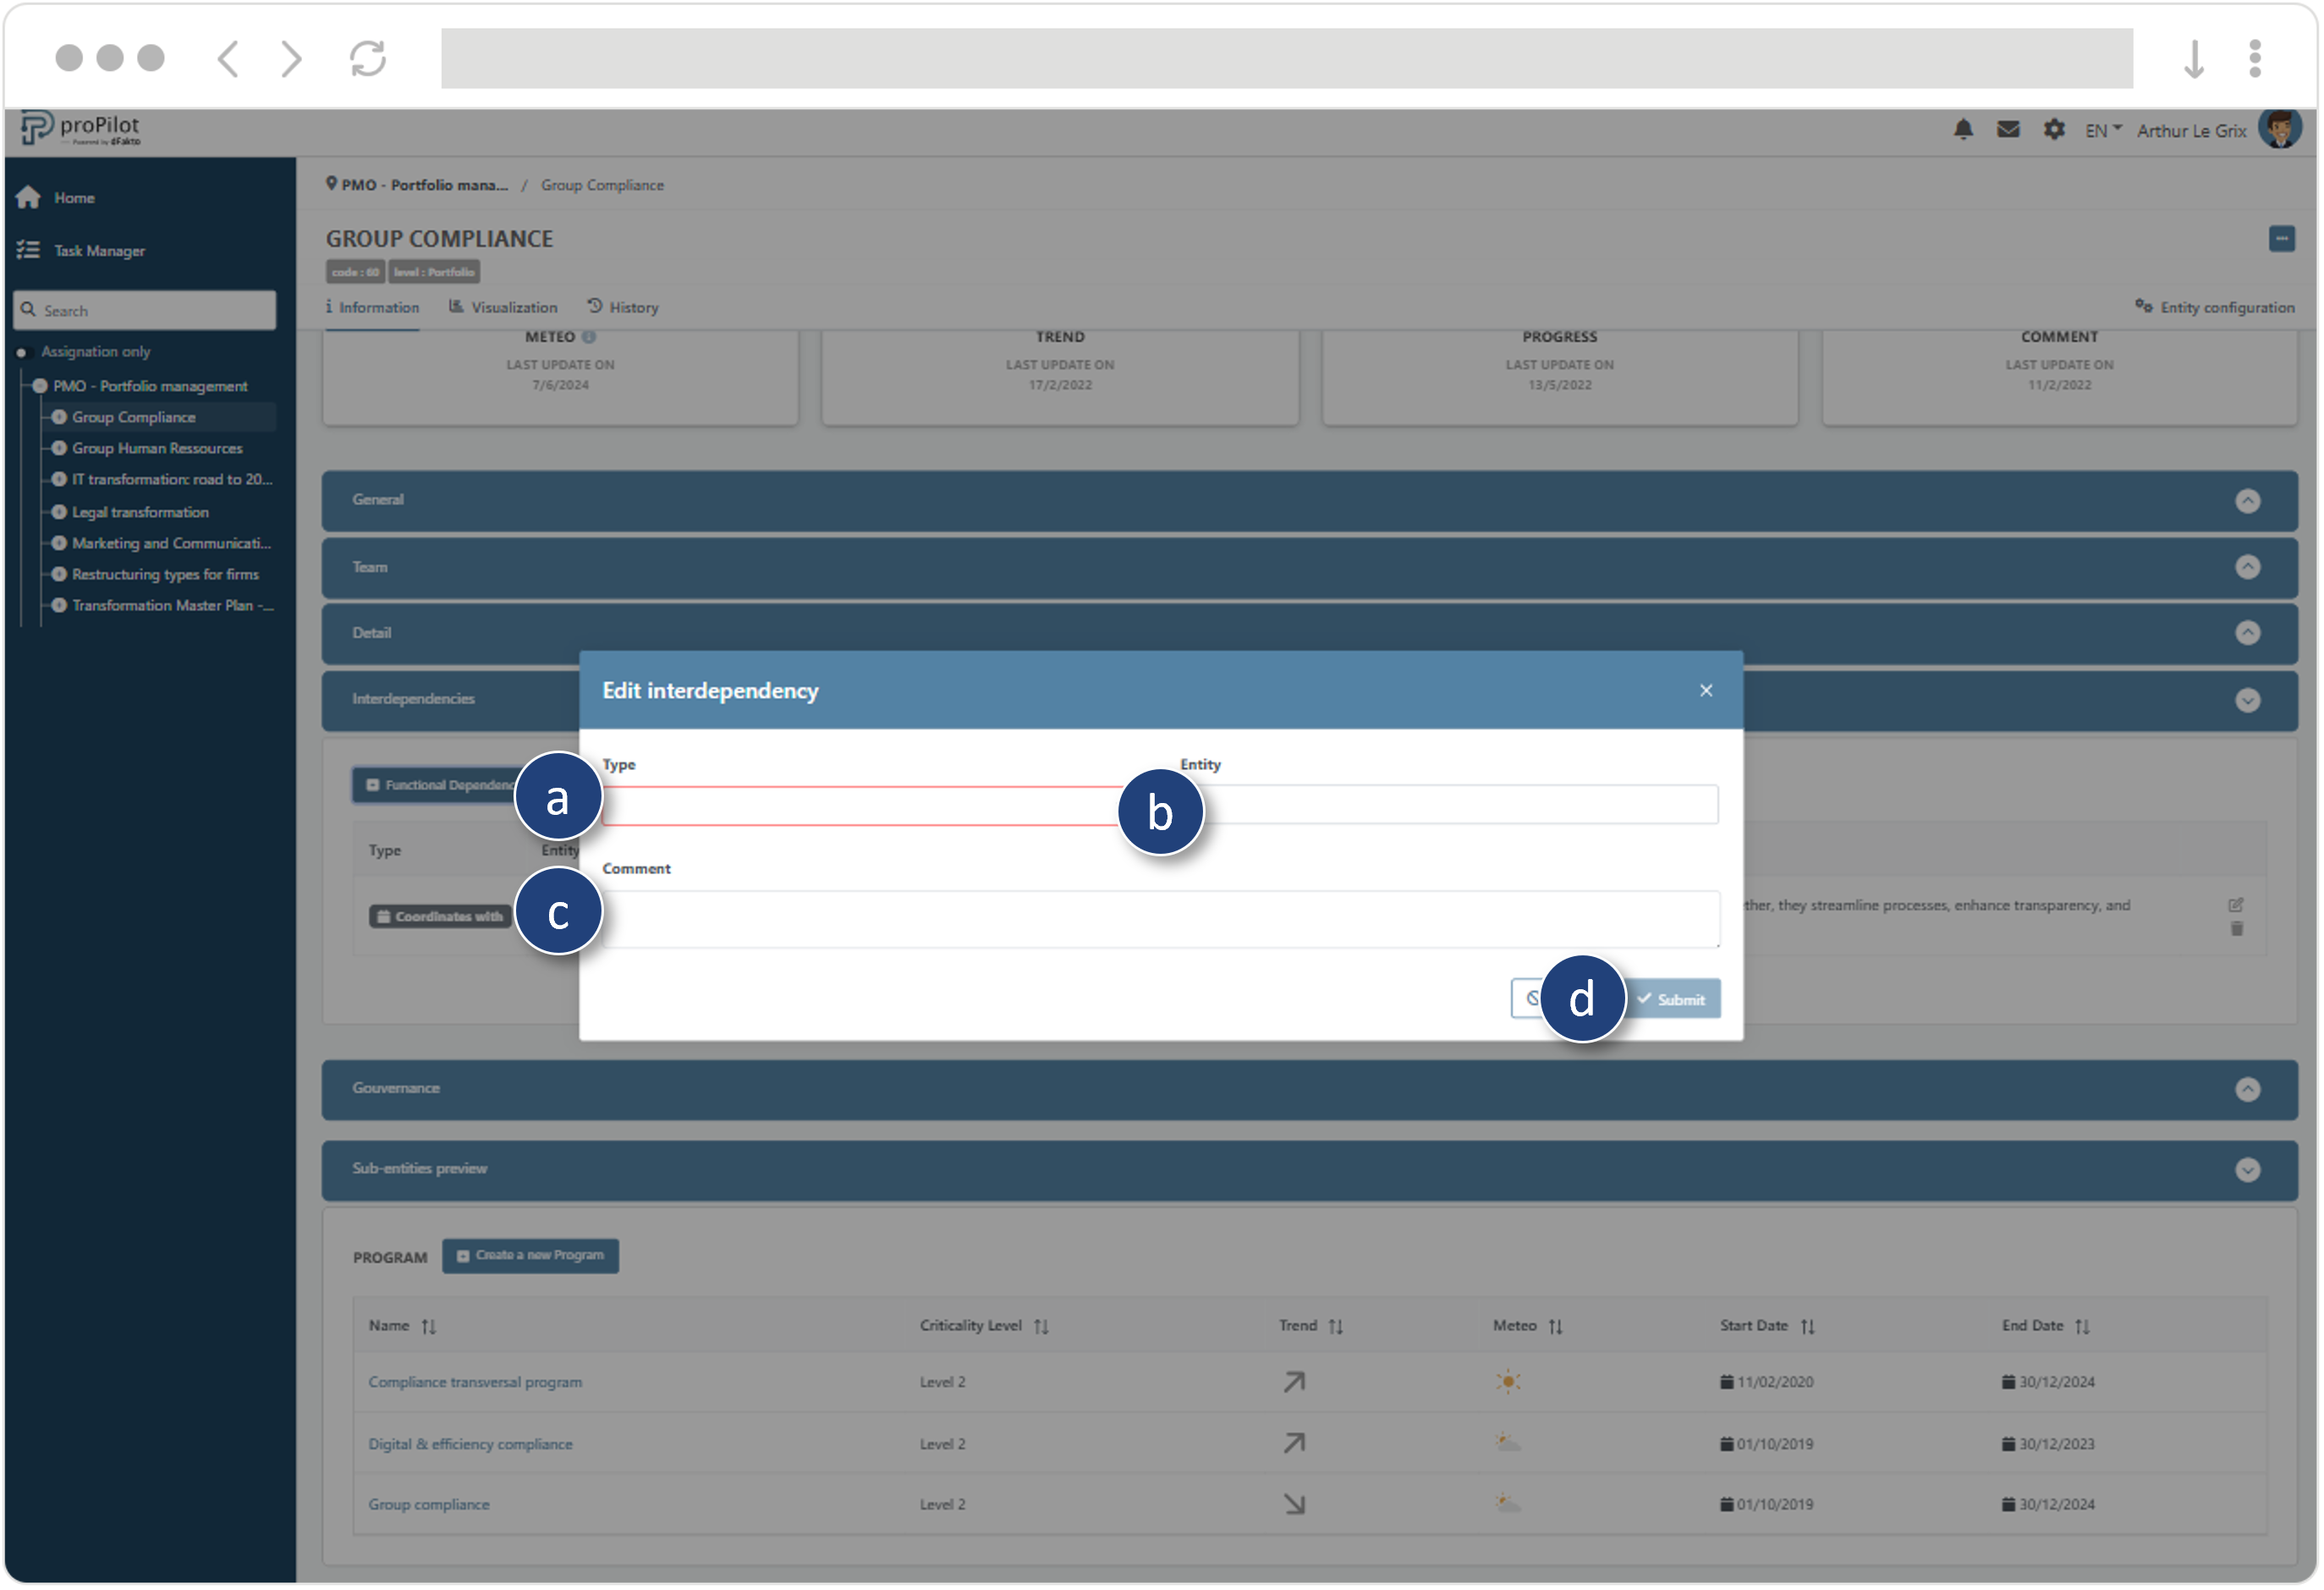
Task: Open the EN language dropdown
Action: pyautogui.click(x=2102, y=131)
